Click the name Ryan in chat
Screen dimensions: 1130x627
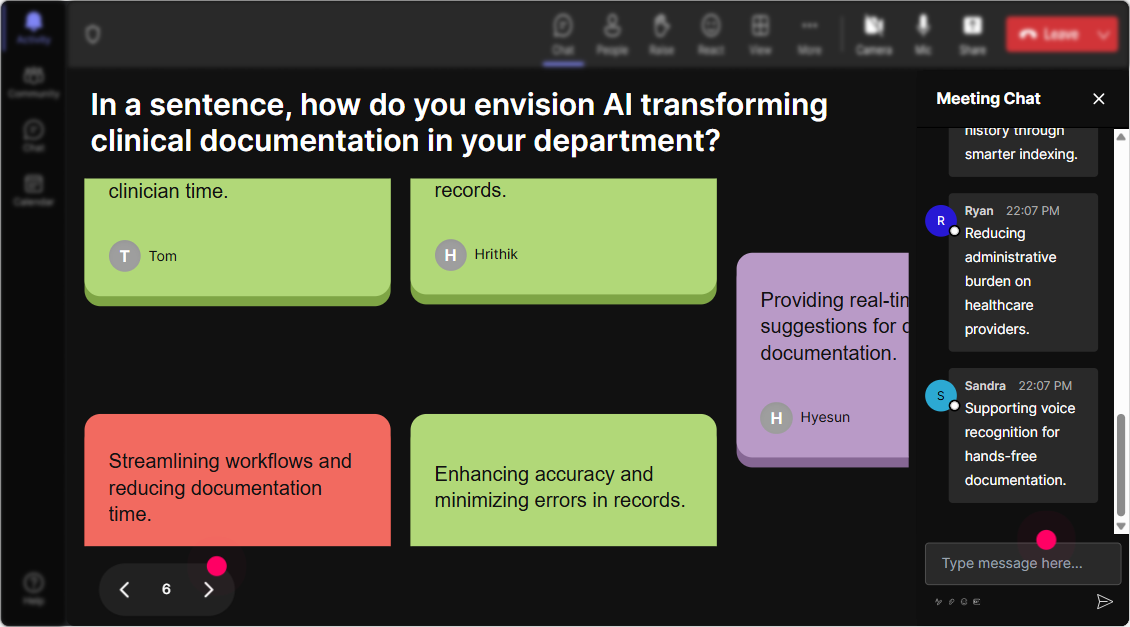click(x=979, y=210)
